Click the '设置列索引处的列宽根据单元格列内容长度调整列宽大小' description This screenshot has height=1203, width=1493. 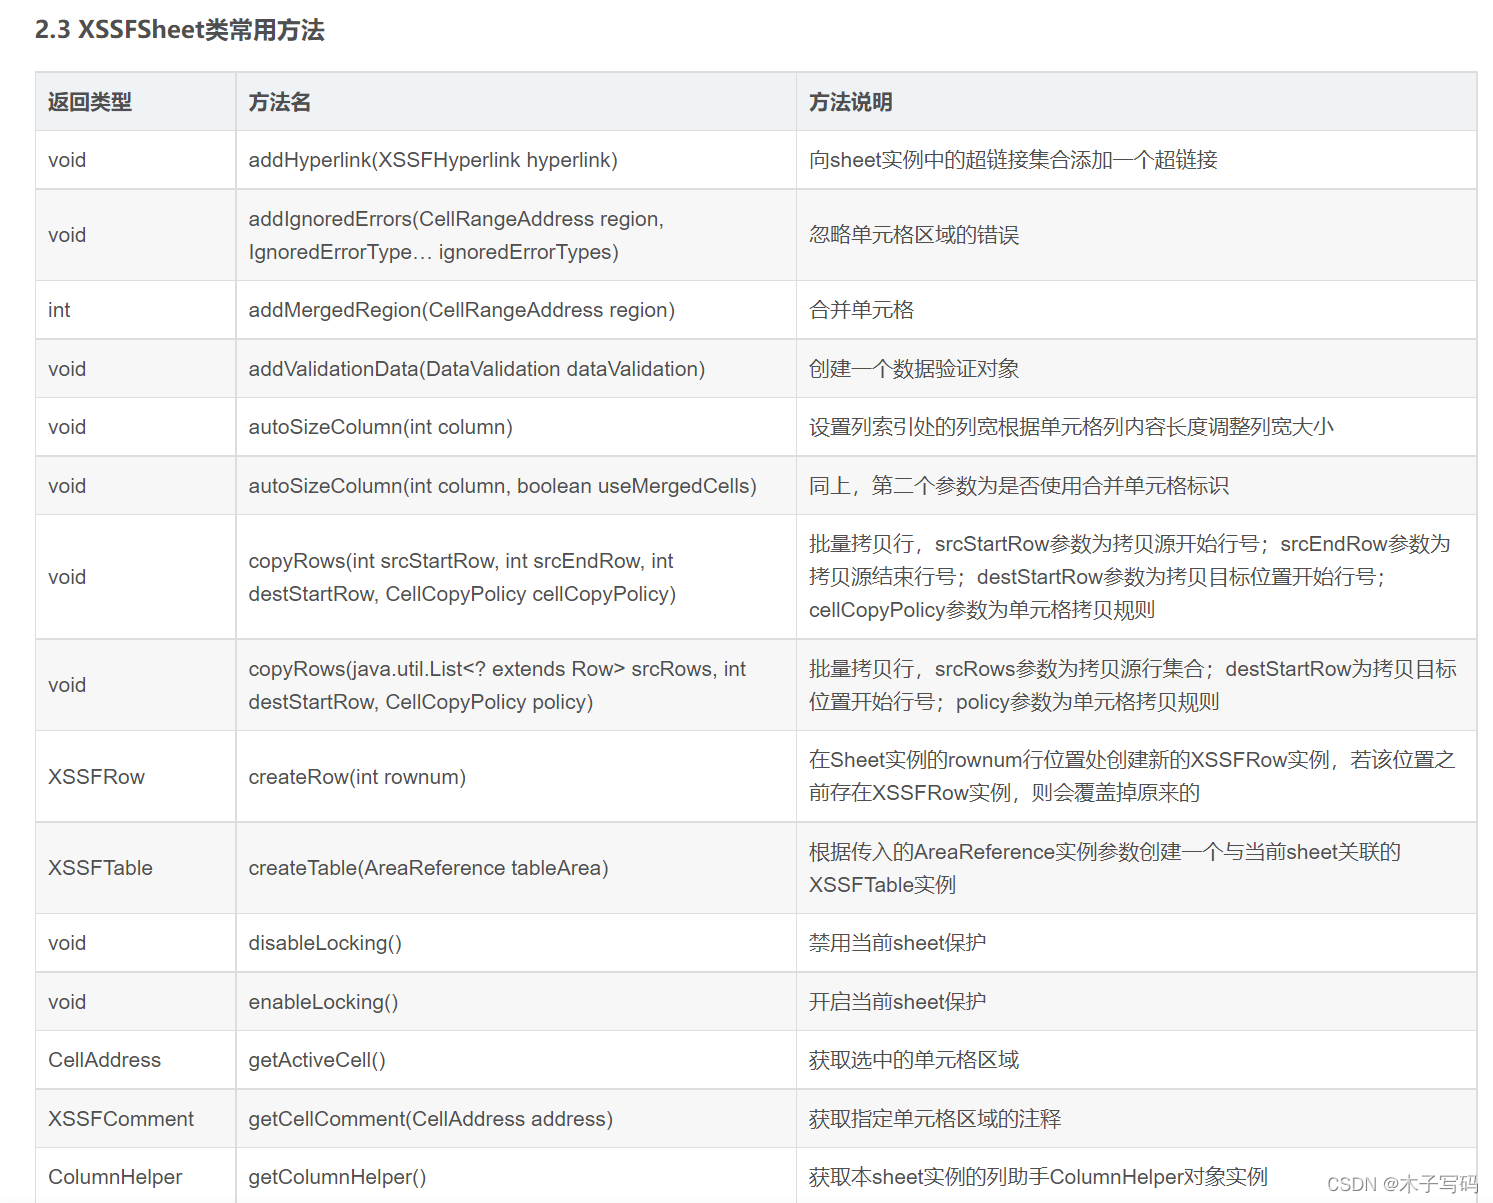(x=1071, y=427)
